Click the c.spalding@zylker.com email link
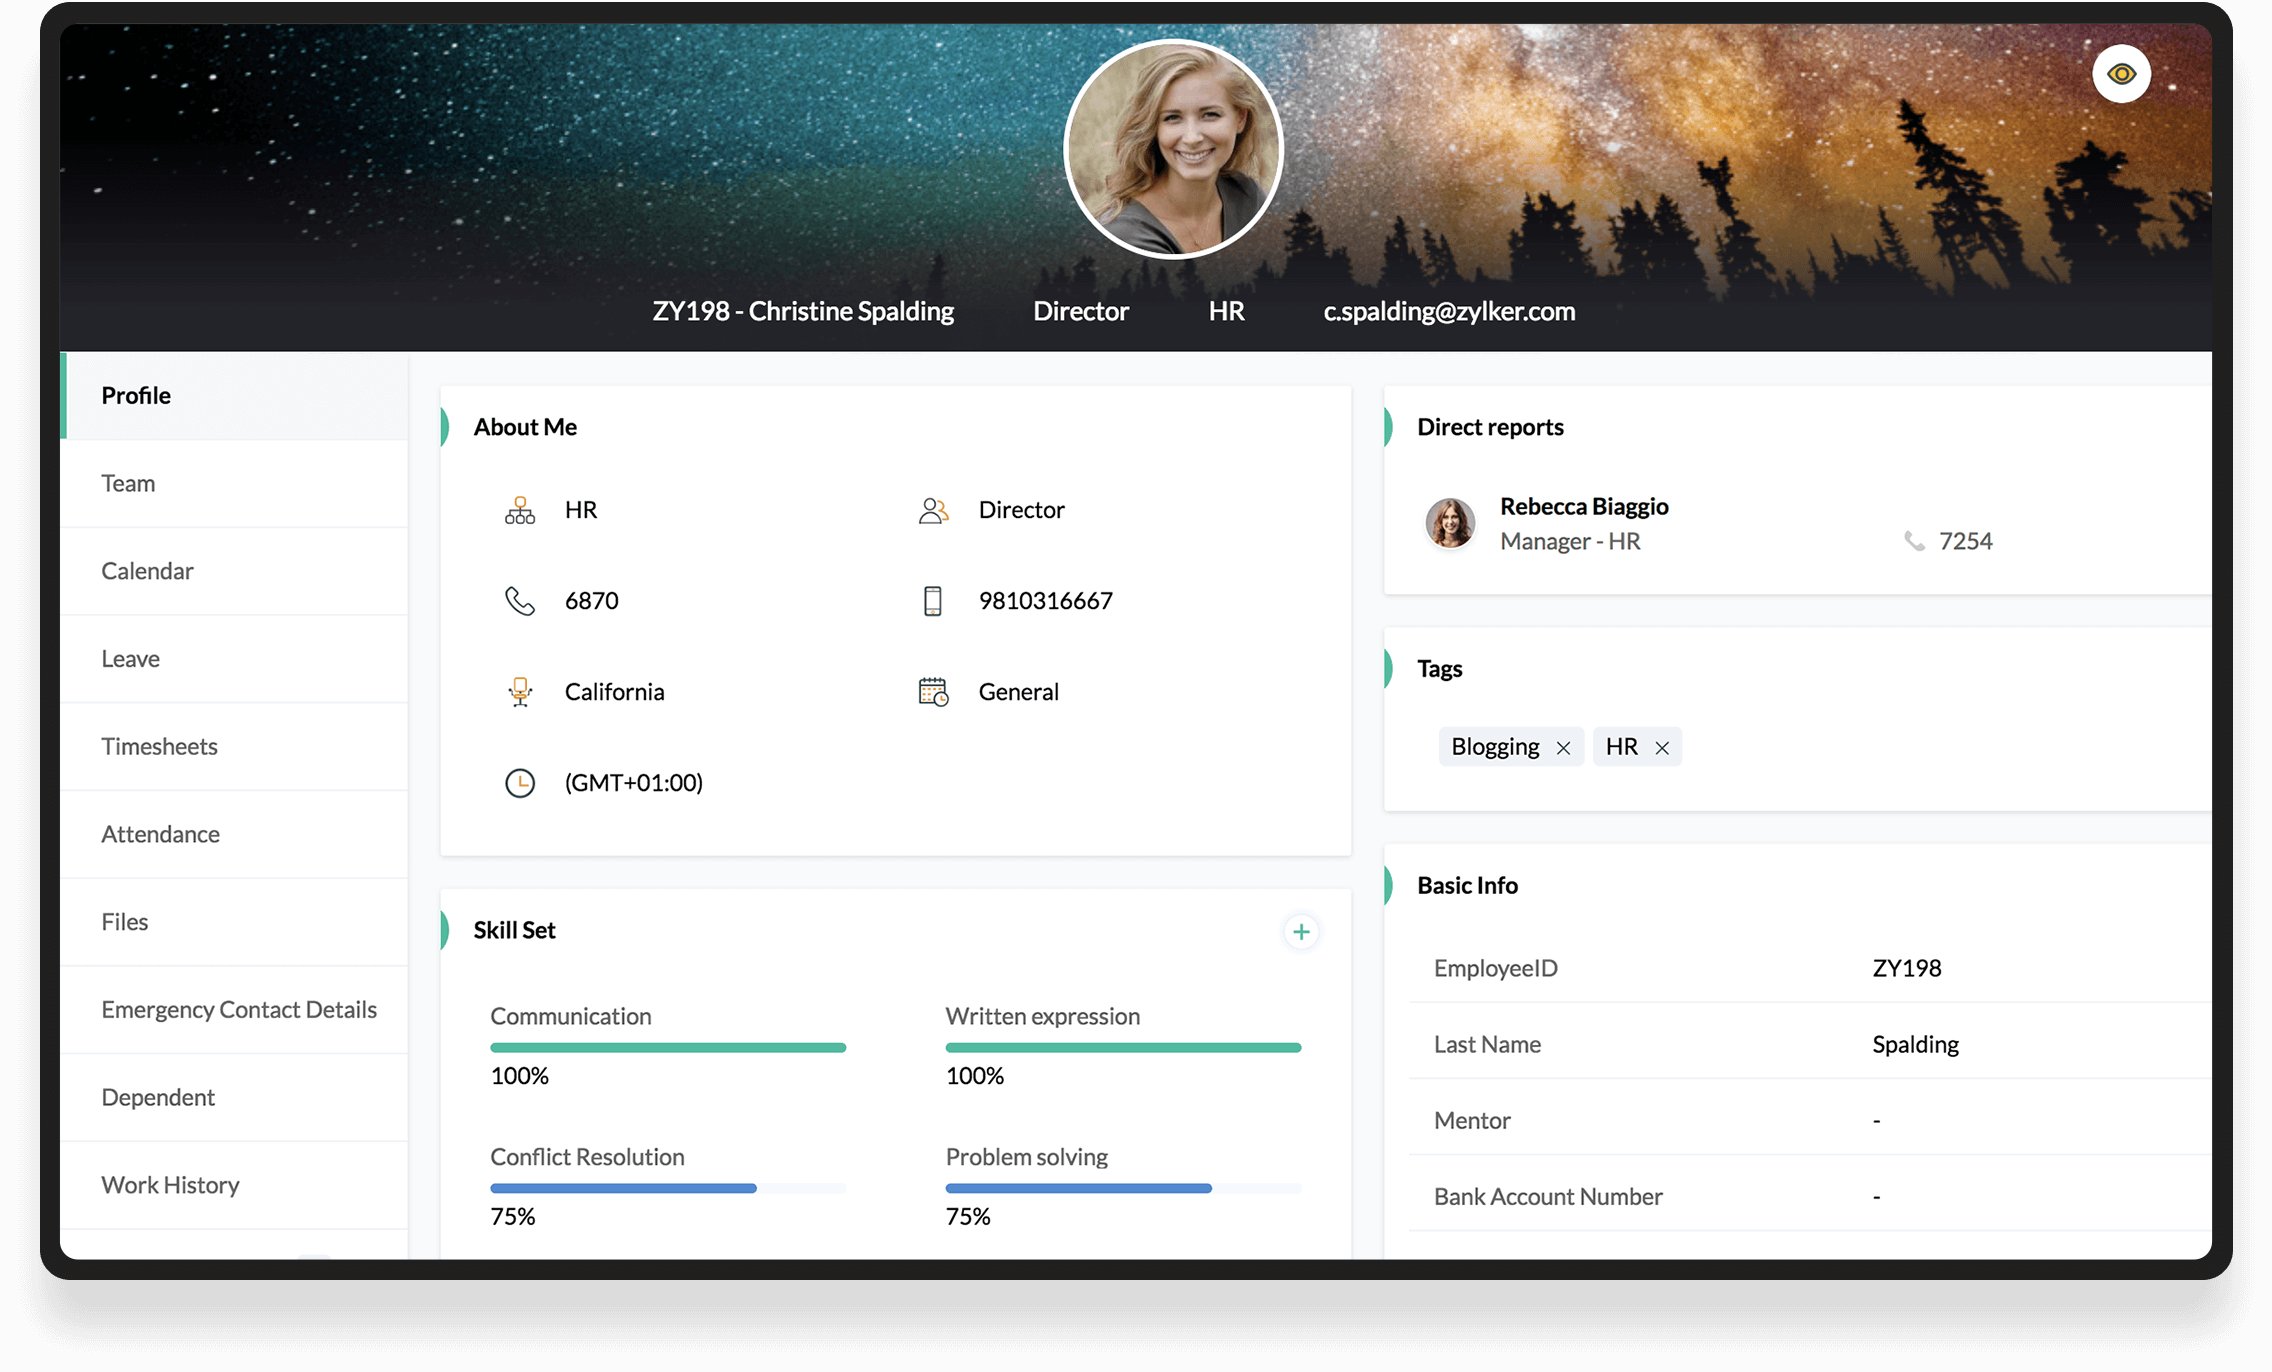2272x1372 pixels. pos(1449,311)
